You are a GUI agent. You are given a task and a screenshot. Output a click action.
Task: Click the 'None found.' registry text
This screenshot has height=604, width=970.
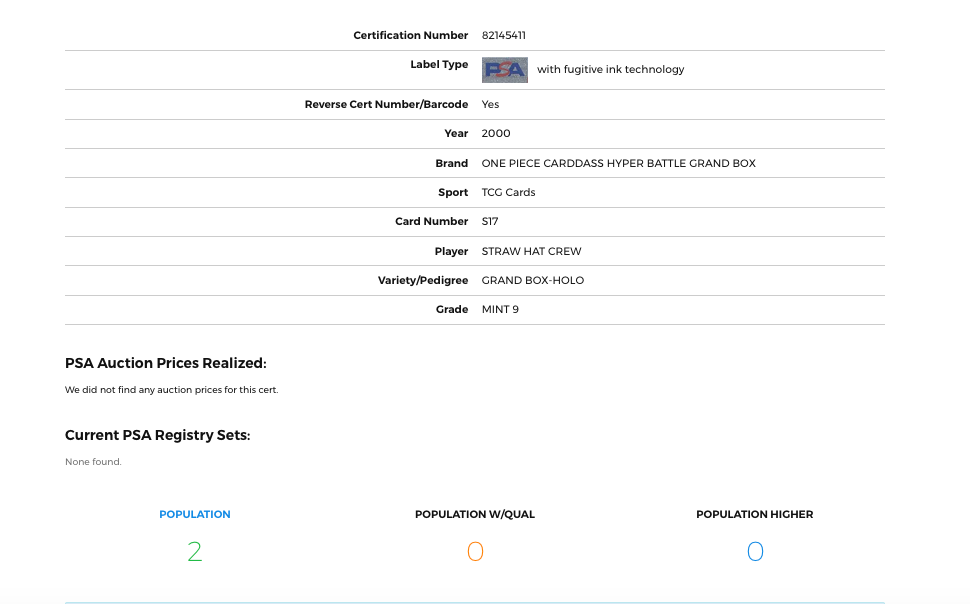point(93,462)
